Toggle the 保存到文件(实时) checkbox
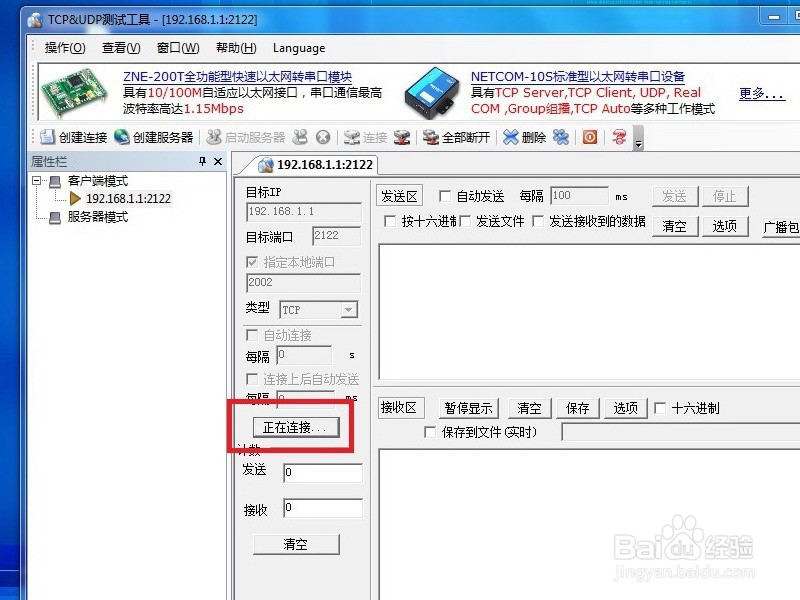 pos(430,433)
